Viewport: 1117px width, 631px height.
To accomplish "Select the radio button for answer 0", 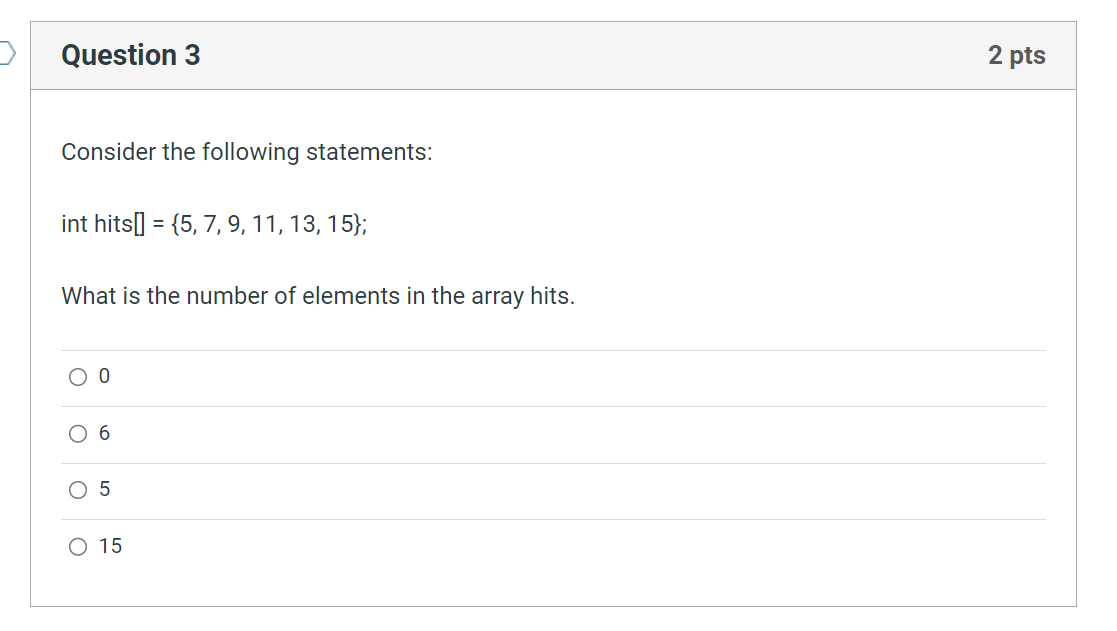I will pos(78,377).
